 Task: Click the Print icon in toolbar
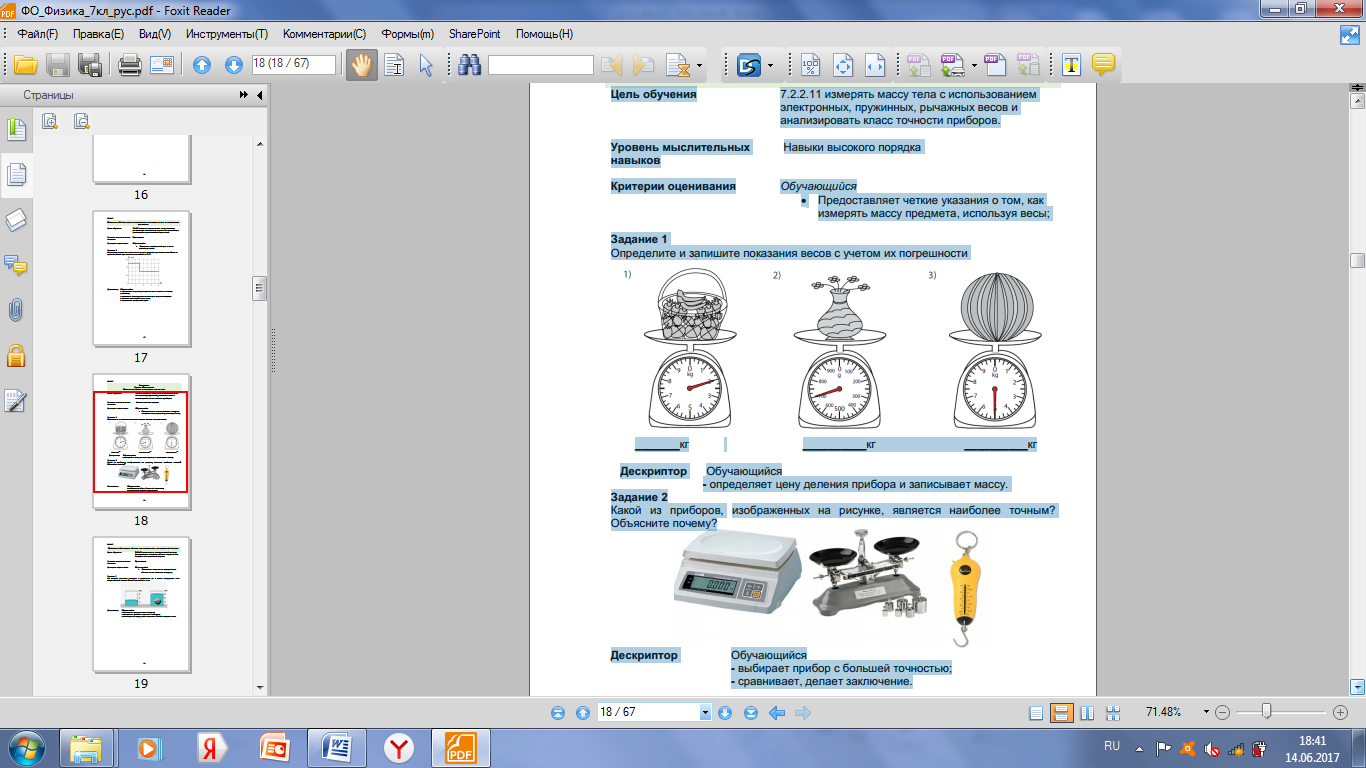point(130,65)
